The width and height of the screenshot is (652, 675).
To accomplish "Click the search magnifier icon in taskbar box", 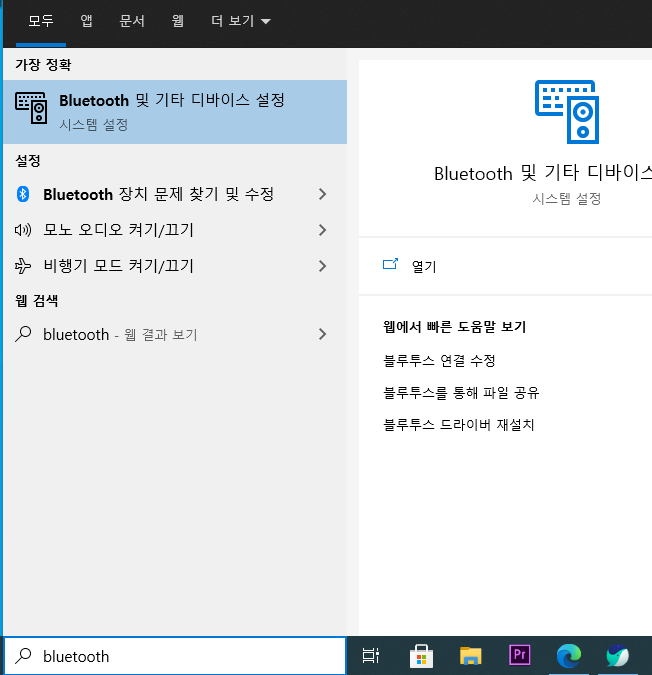I will pos(23,656).
